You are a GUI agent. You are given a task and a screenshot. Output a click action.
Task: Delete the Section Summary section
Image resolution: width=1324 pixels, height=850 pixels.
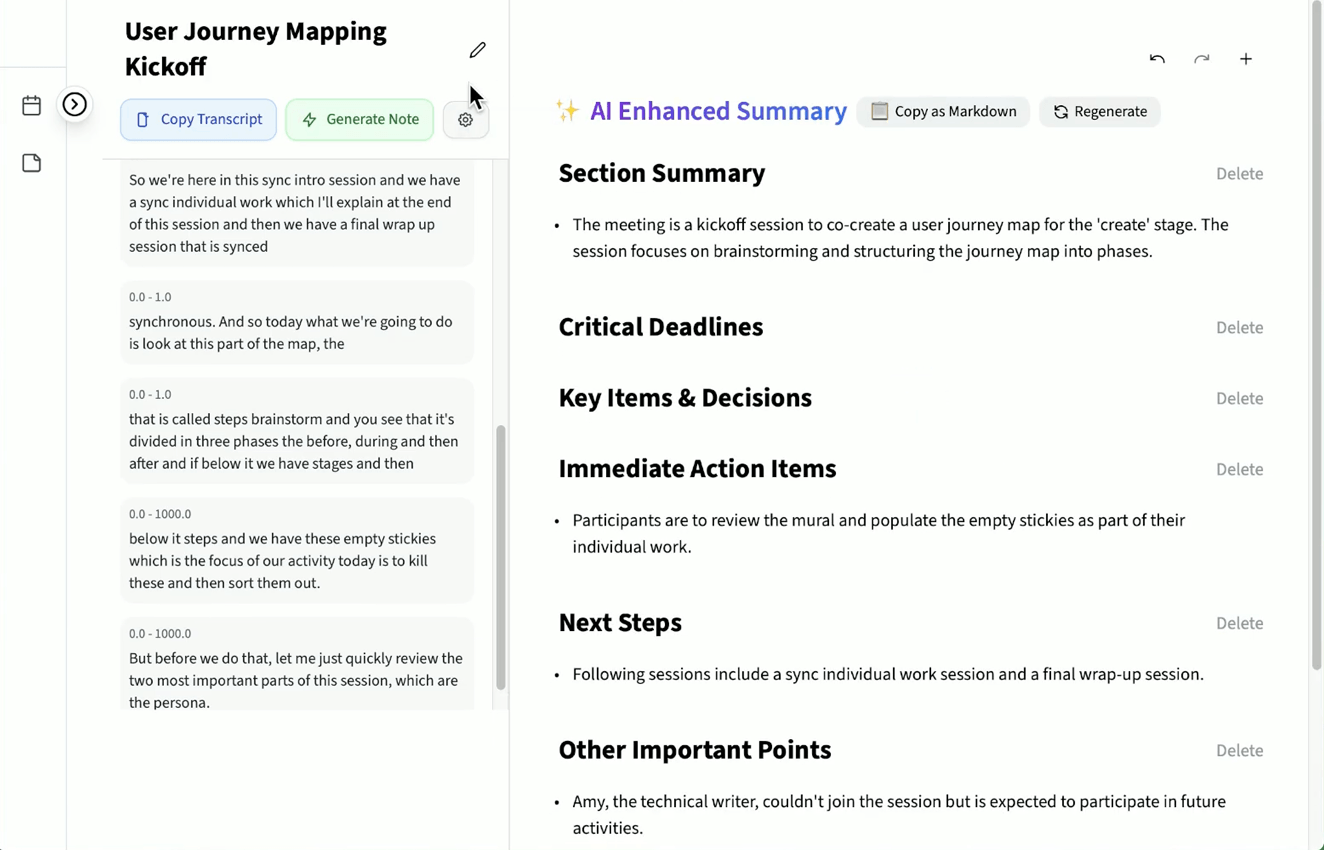[1239, 174]
